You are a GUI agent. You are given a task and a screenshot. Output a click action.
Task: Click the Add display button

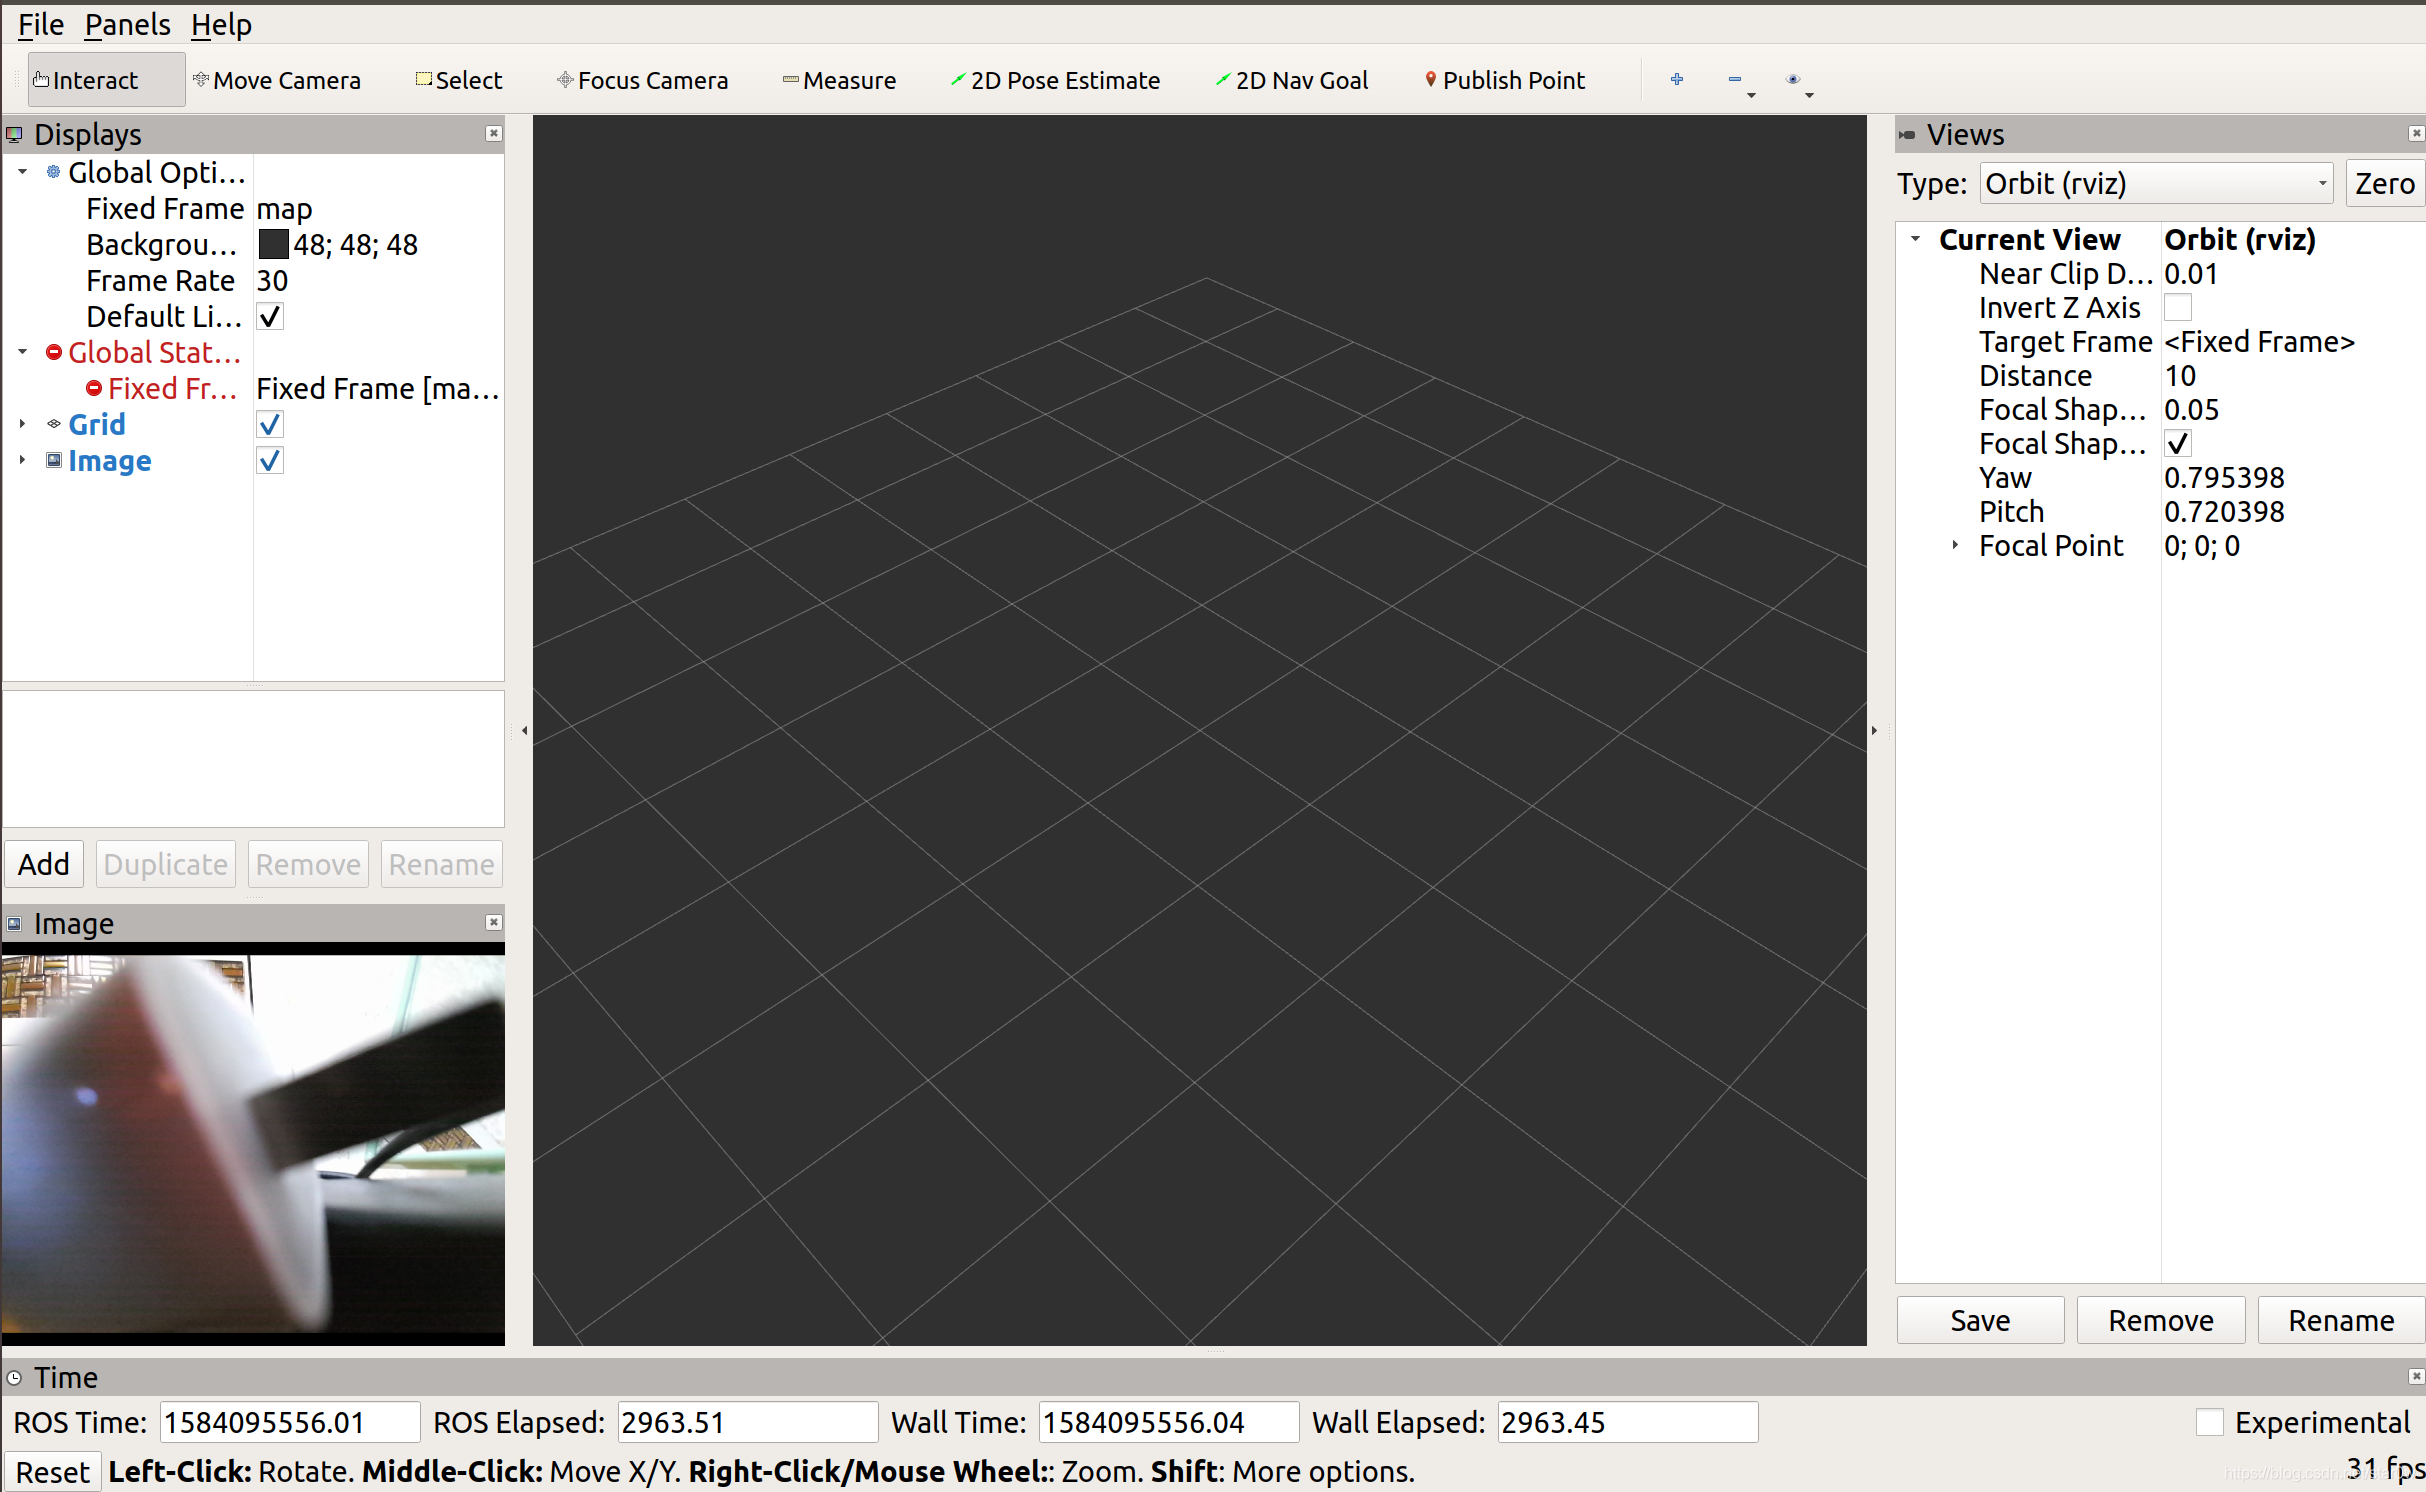[42, 861]
